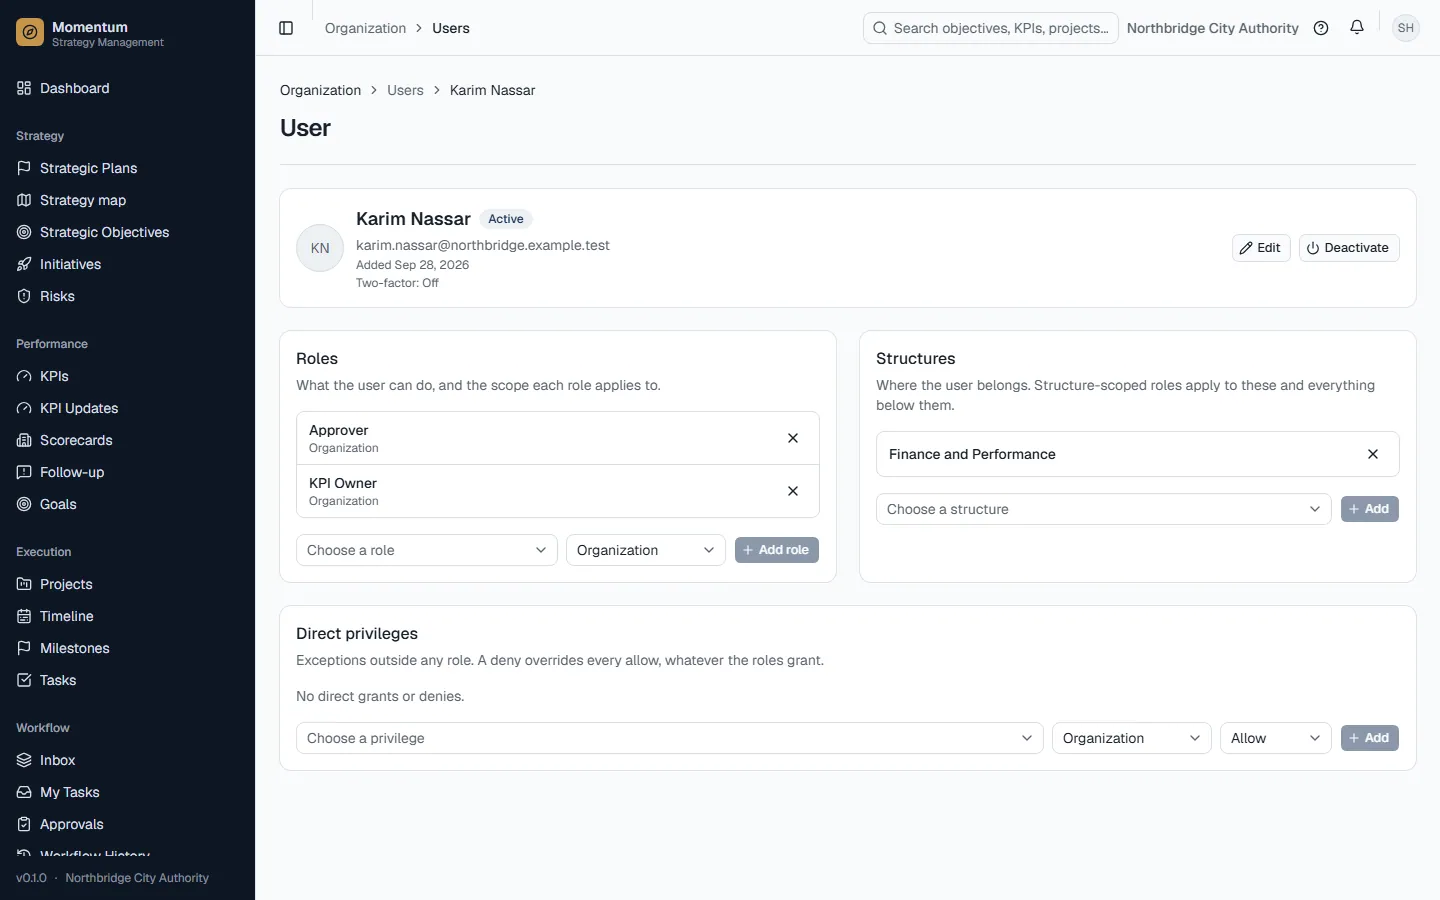Open the Allow/deny dropdown
Image resolution: width=1440 pixels, height=900 pixels.
tap(1276, 738)
